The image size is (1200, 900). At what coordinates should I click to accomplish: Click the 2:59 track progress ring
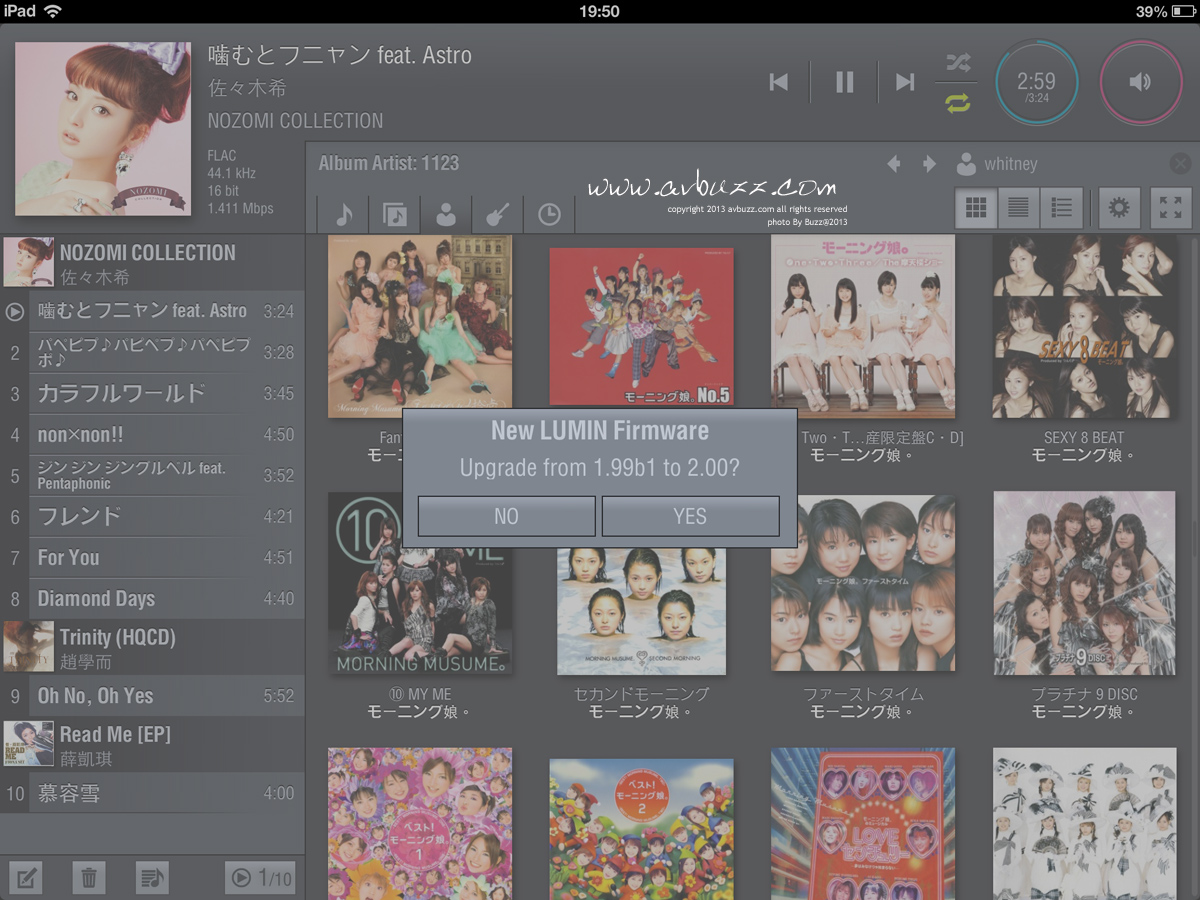point(1036,83)
